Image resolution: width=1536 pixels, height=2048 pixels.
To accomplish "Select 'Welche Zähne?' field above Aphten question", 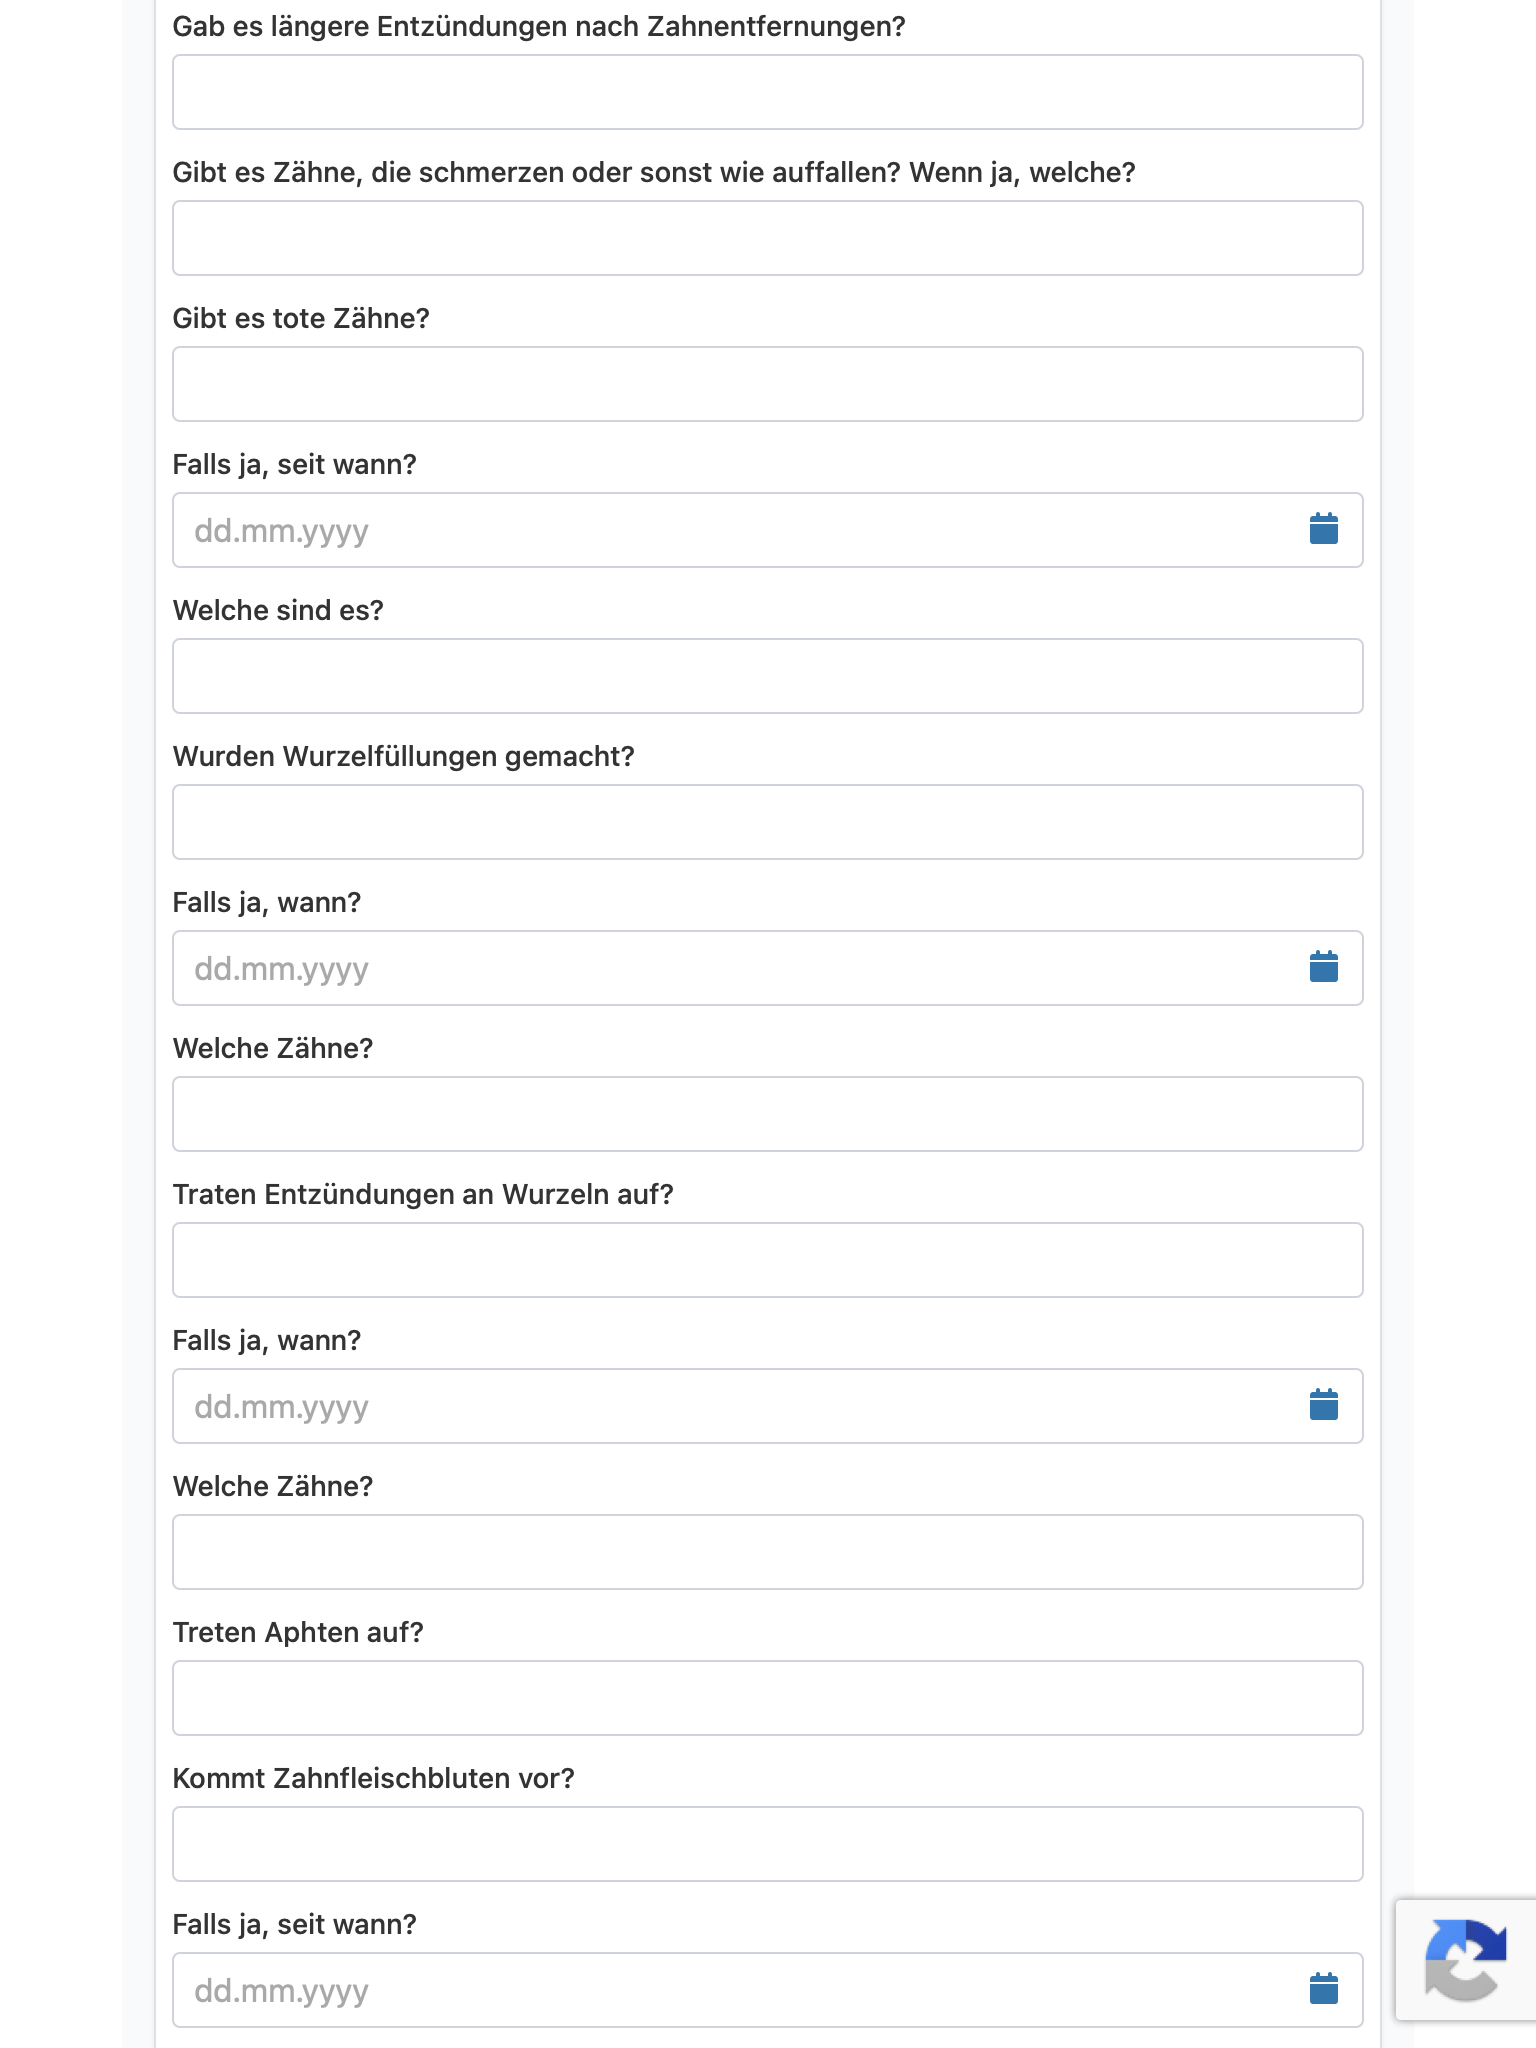I will coord(767,1552).
